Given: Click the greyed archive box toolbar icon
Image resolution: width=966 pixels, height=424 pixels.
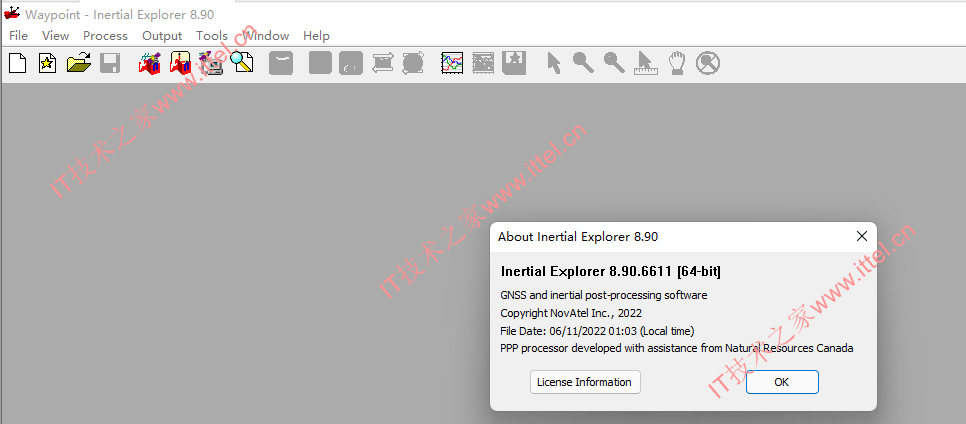Looking at the screenshot, I should click(x=281, y=63).
